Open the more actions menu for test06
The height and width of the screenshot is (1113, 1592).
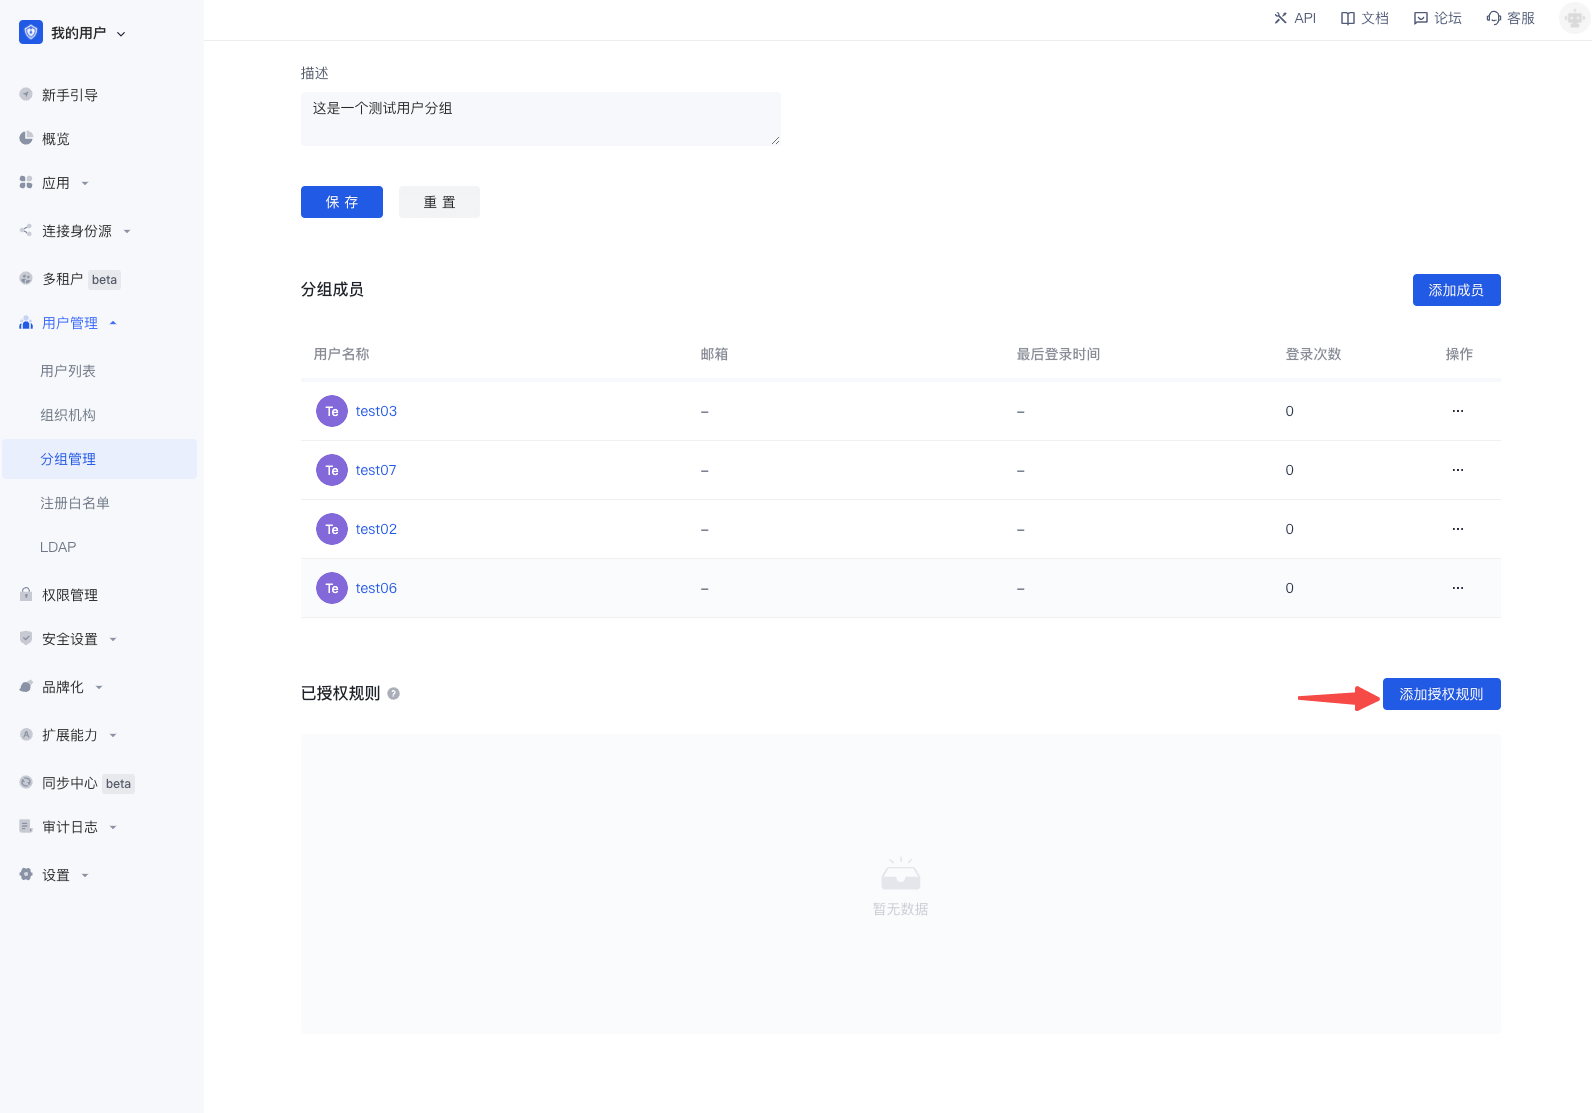click(x=1458, y=588)
